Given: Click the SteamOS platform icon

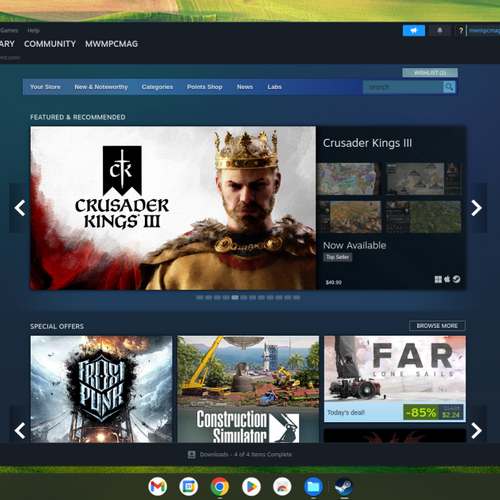Looking at the screenshot, I should (x=456, y=279).
